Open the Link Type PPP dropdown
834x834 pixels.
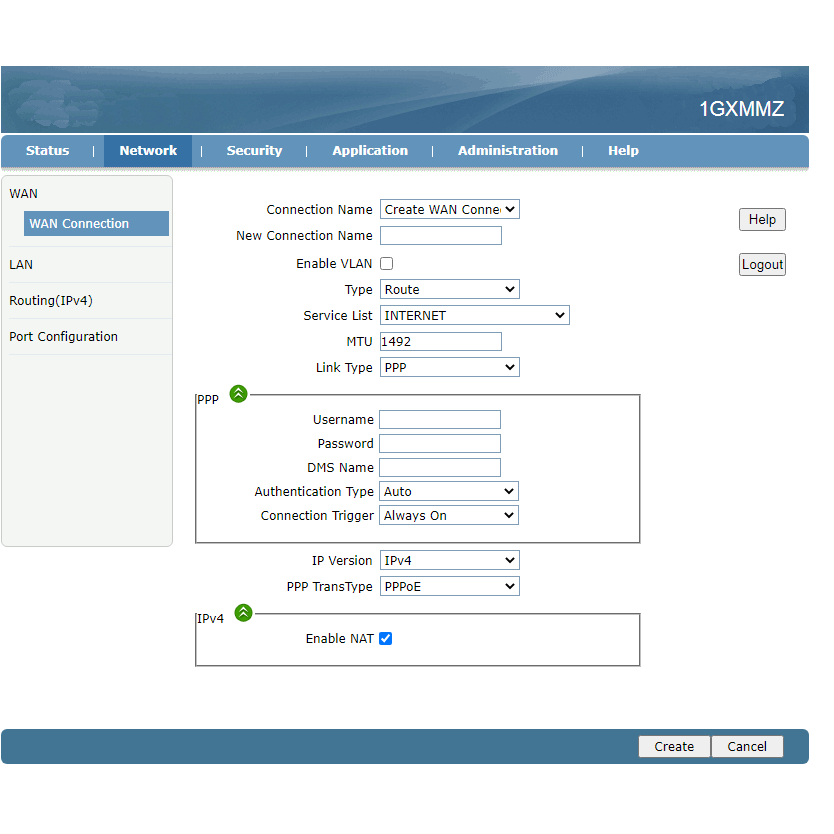(x=449, y=368)
